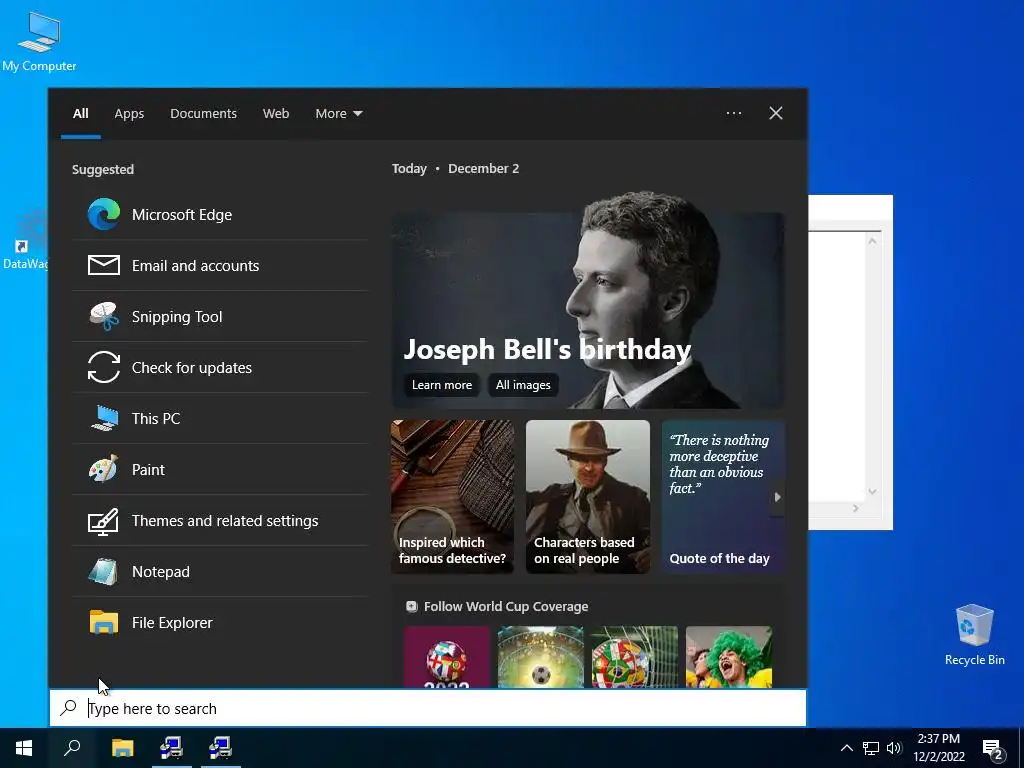
Task: Open the flags soccer ball thumbnail
Action: pyautogui.click(x=635, y=656)
